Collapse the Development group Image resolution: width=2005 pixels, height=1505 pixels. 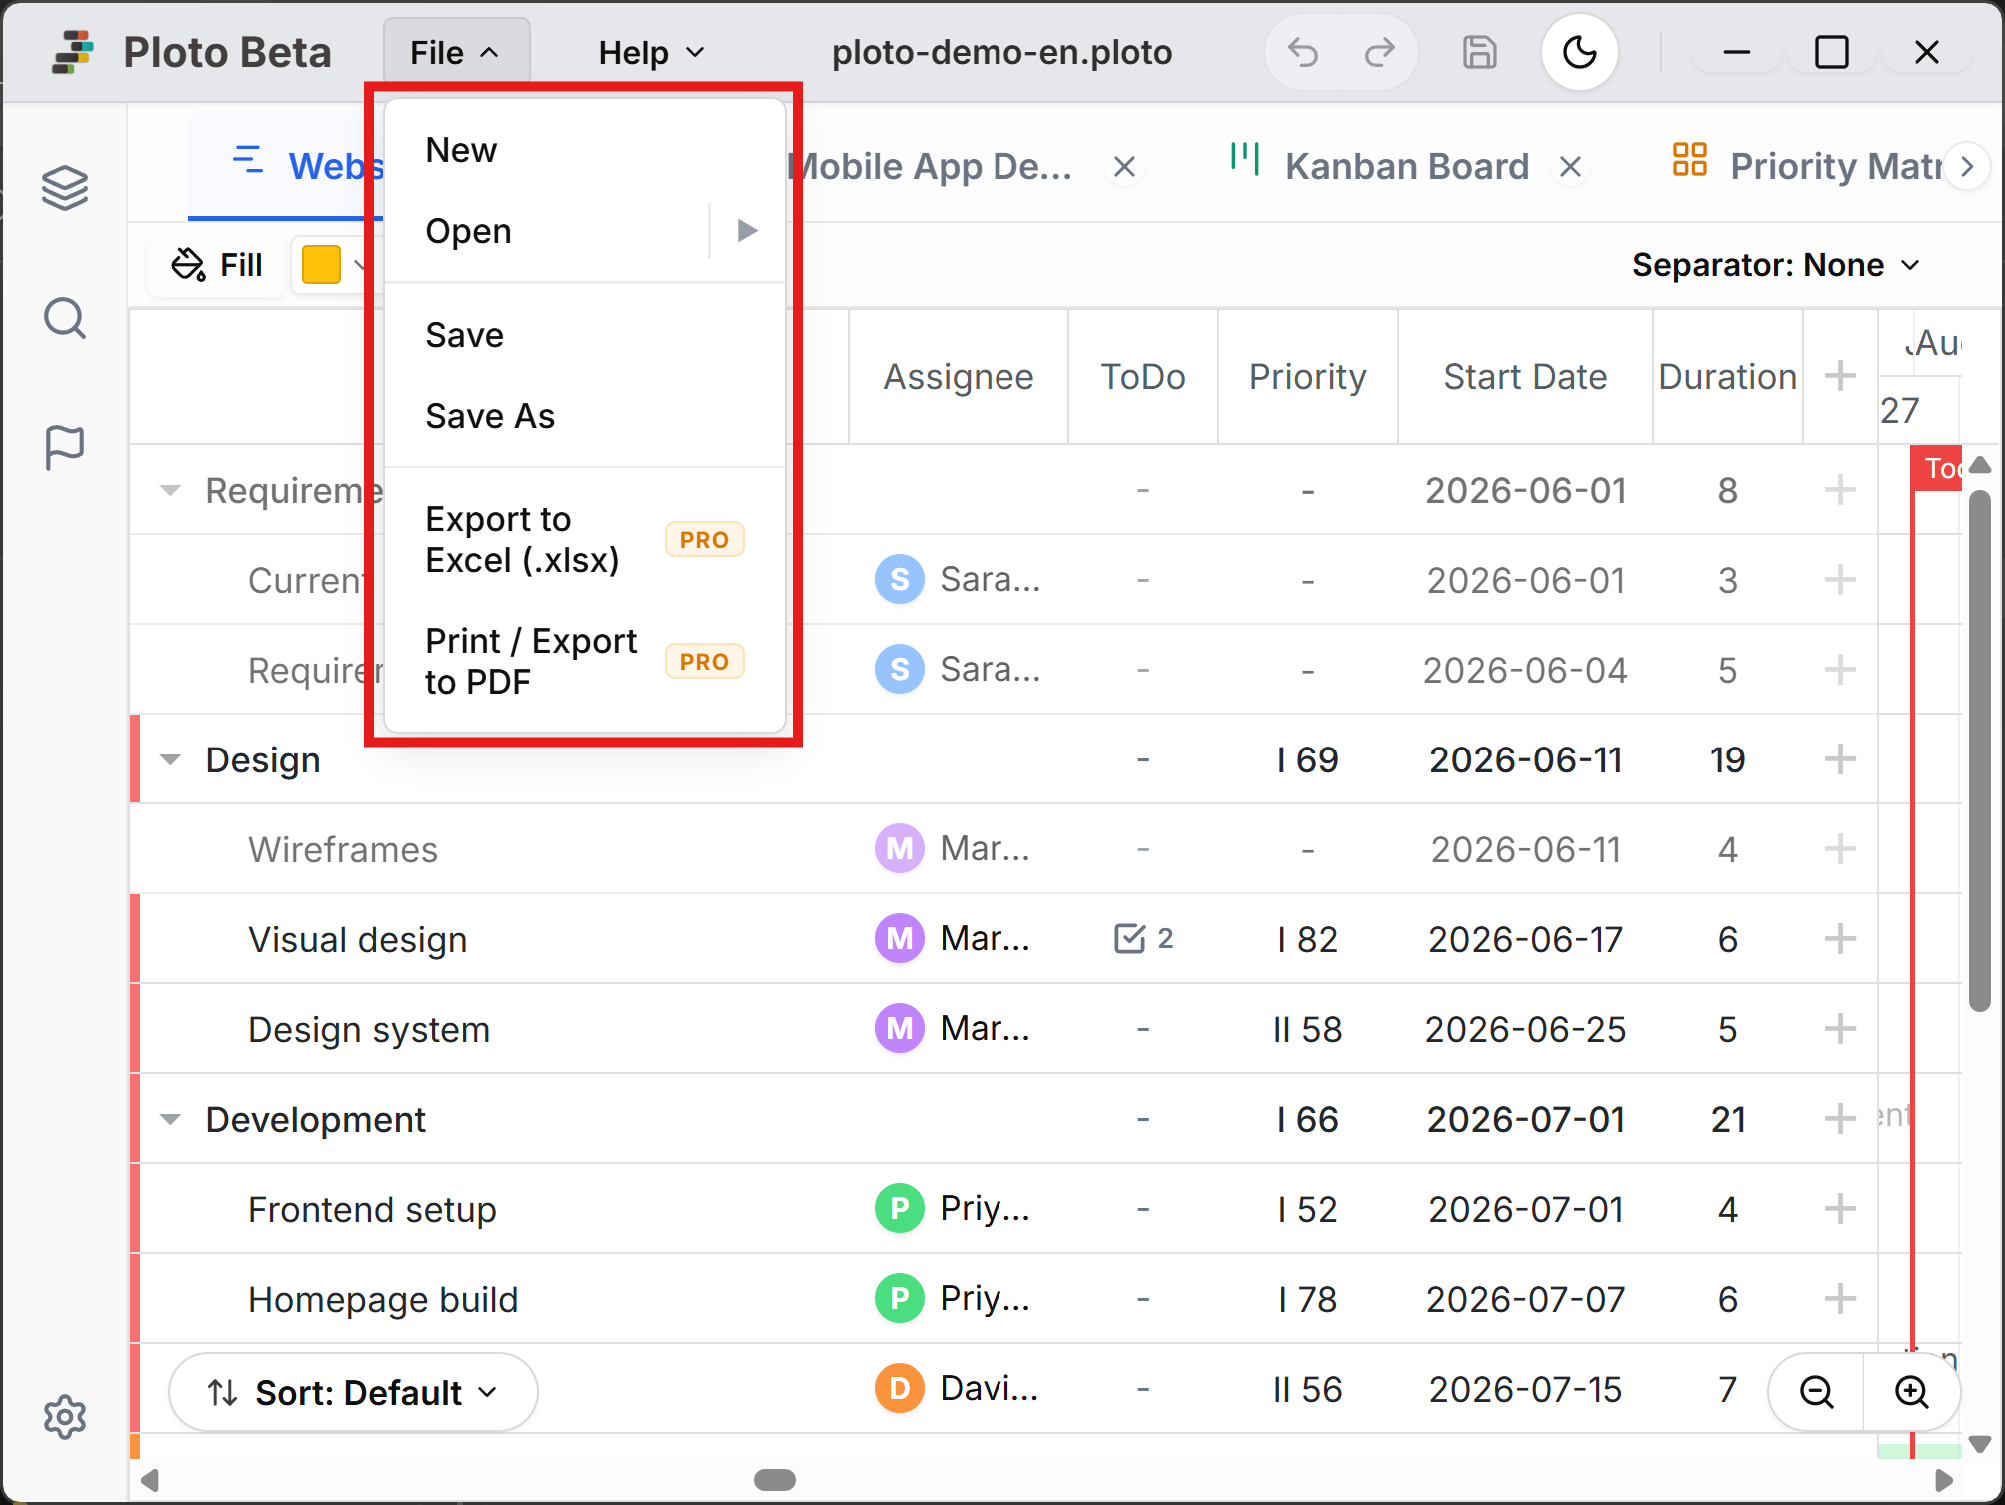(x=171, y=1119)
